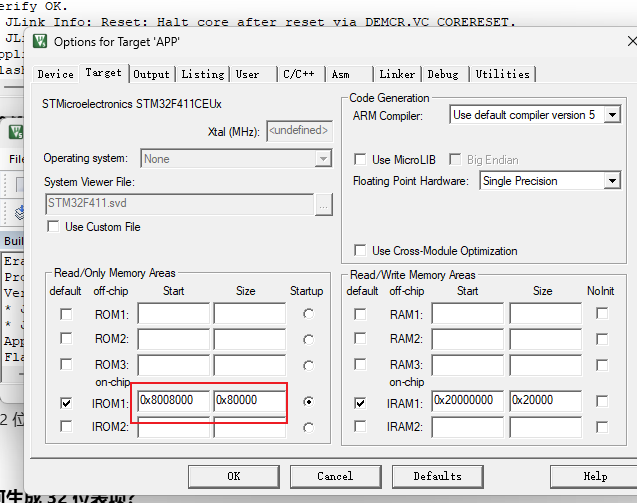Open the Floating Point Hardware dropdown
This screenshot has height=503, width=637.
click(x=612, y=181)
